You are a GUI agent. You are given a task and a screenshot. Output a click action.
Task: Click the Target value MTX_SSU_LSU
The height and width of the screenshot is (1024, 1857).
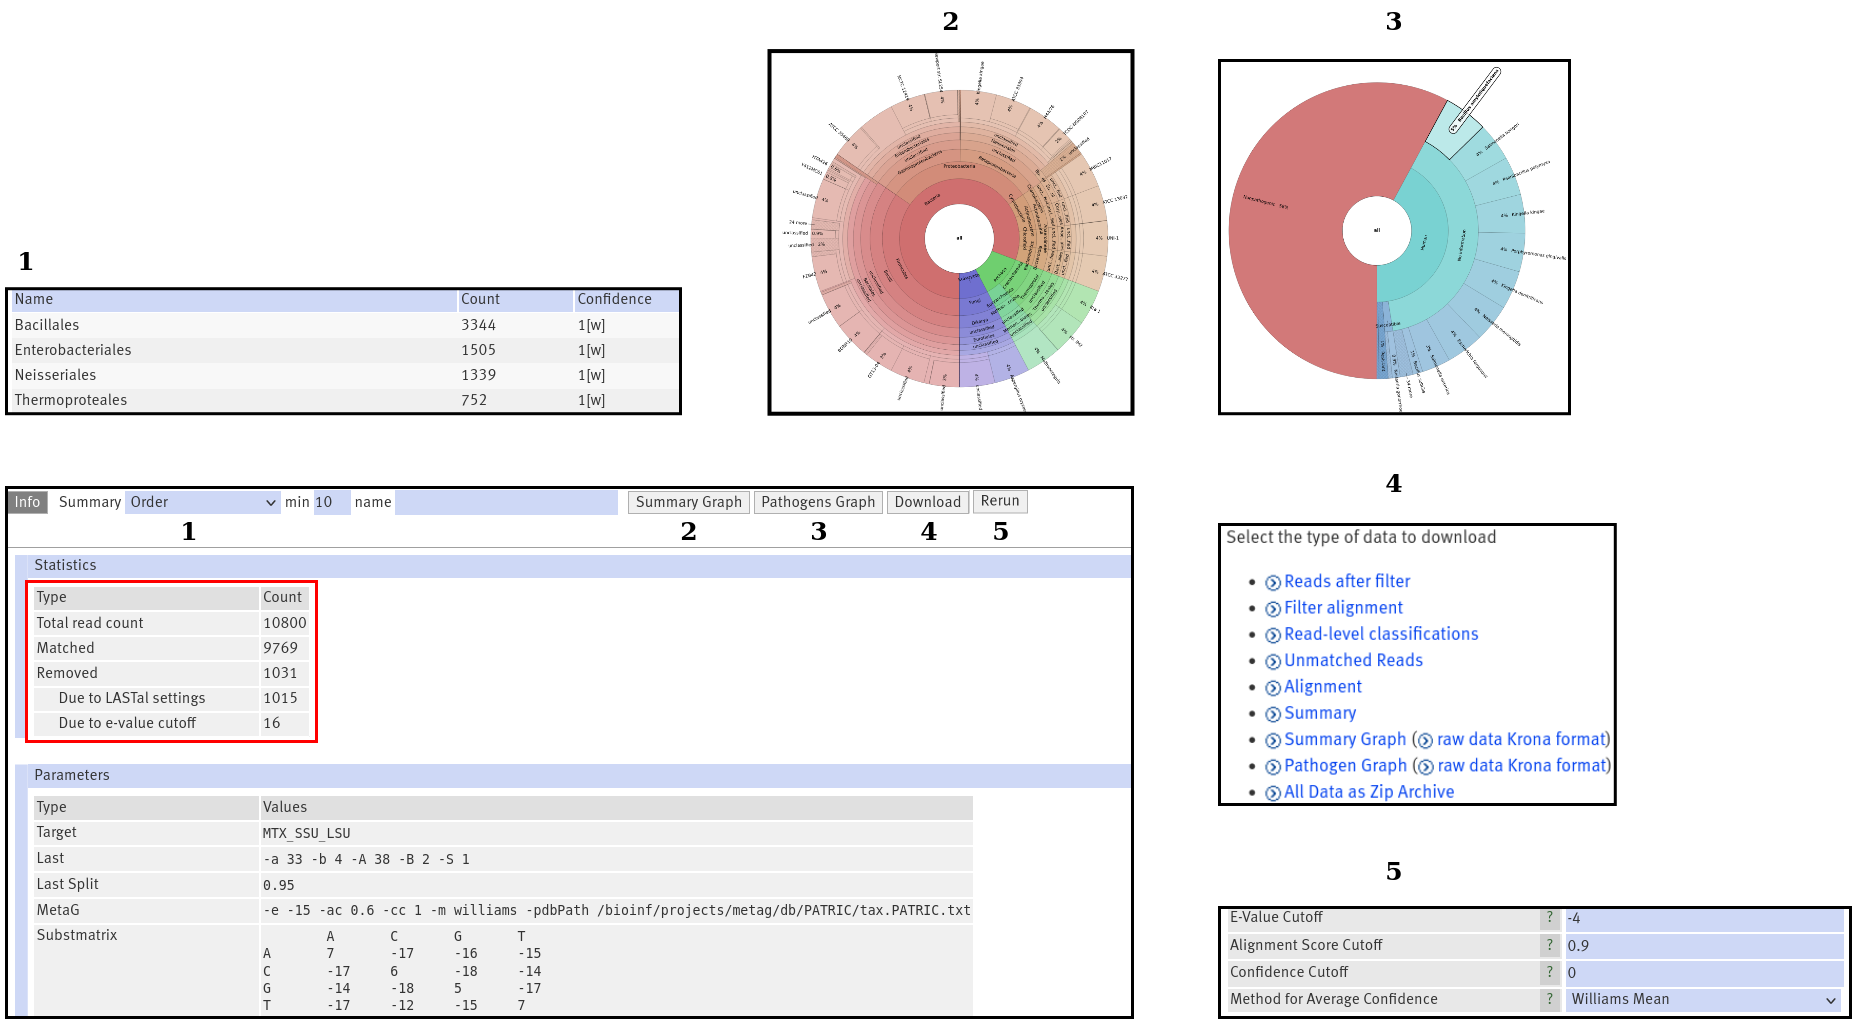click(306, 833)
